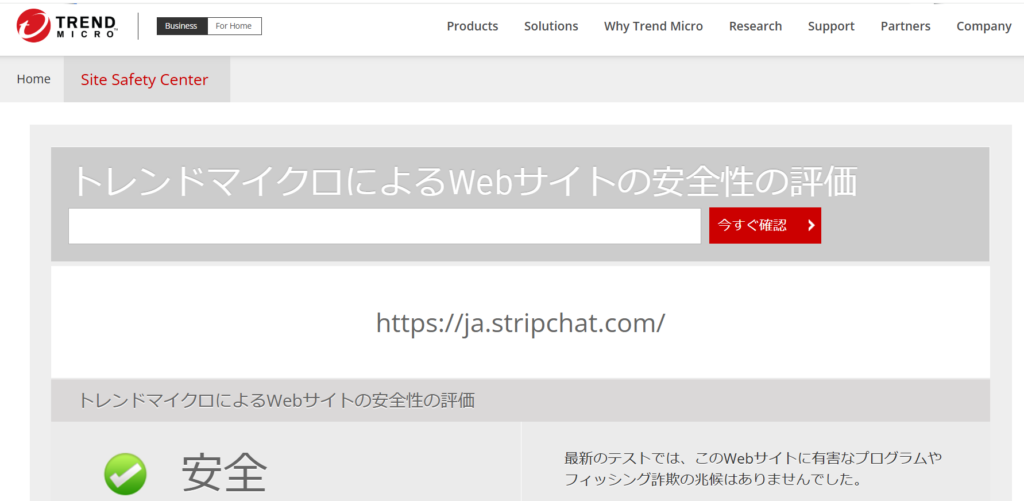Viewport: 1024px width, 501px height.
Task: Open the Why Trend Micro menu
Action: (654, 26)
